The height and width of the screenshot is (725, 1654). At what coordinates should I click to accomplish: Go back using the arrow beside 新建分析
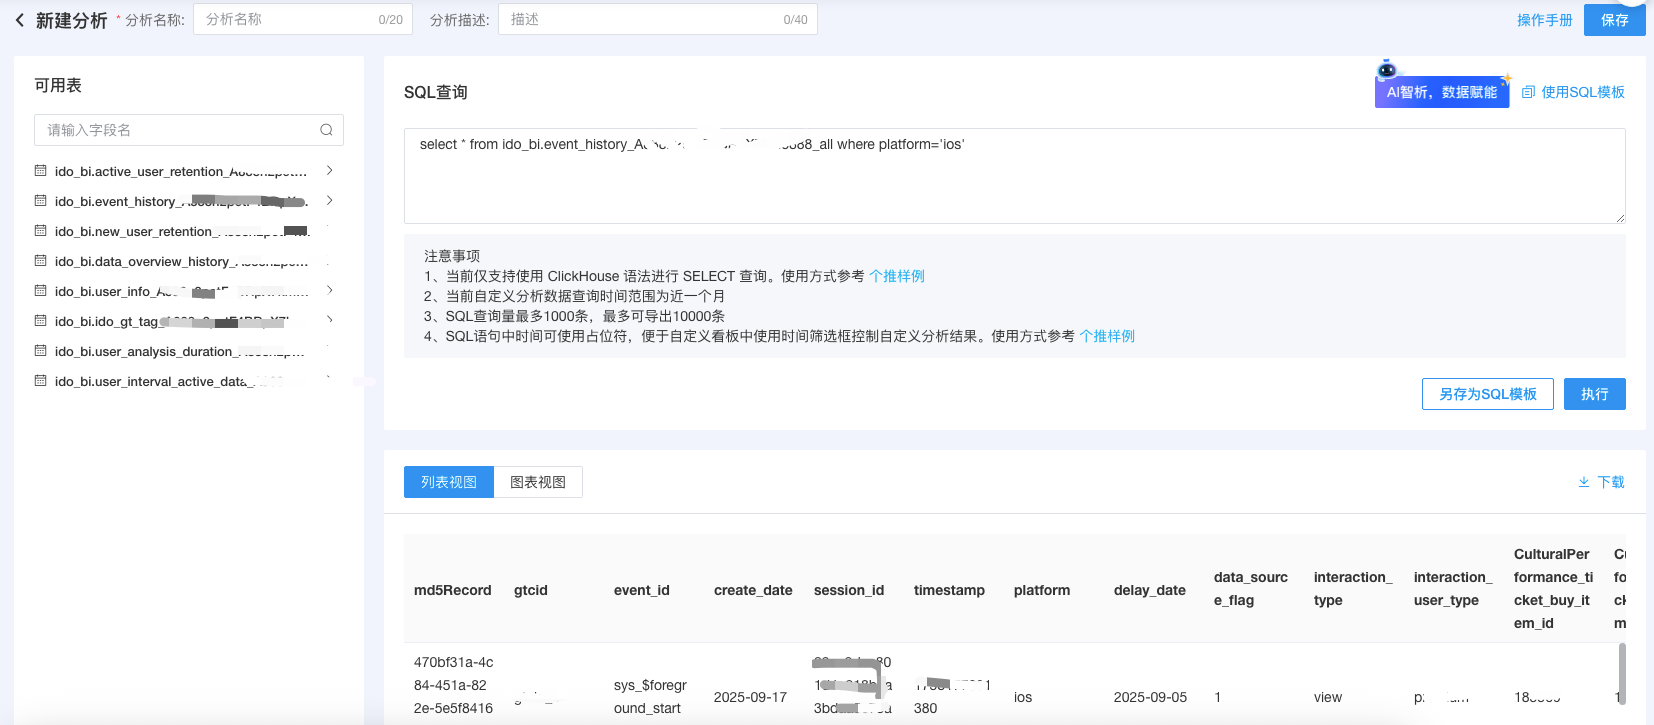[20, 20]
